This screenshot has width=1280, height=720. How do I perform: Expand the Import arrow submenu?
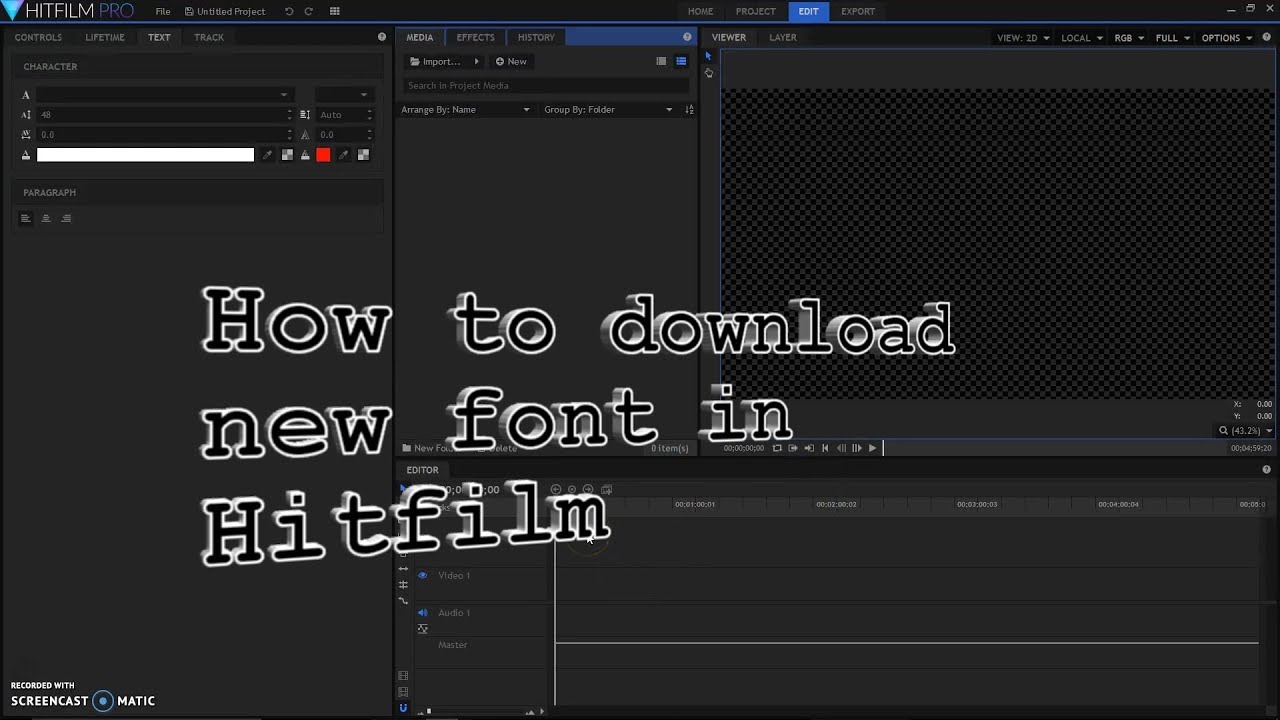coord(476,61)
